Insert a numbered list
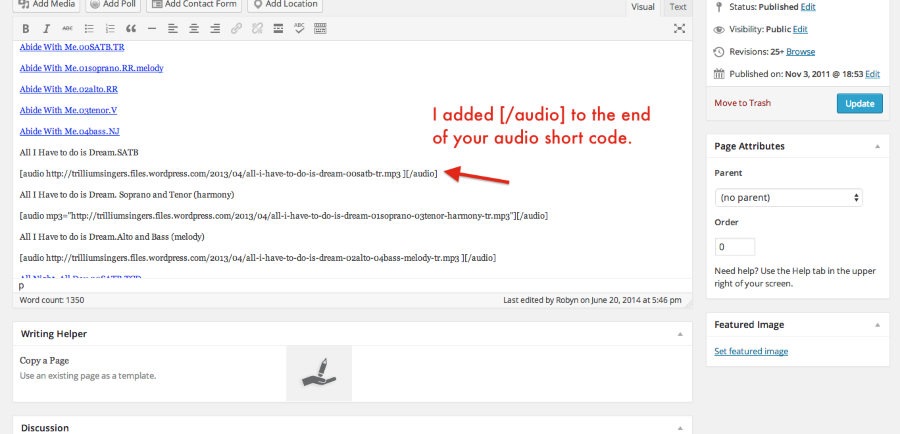The height and width of the screenshot is (434, 900). [110, 29]
